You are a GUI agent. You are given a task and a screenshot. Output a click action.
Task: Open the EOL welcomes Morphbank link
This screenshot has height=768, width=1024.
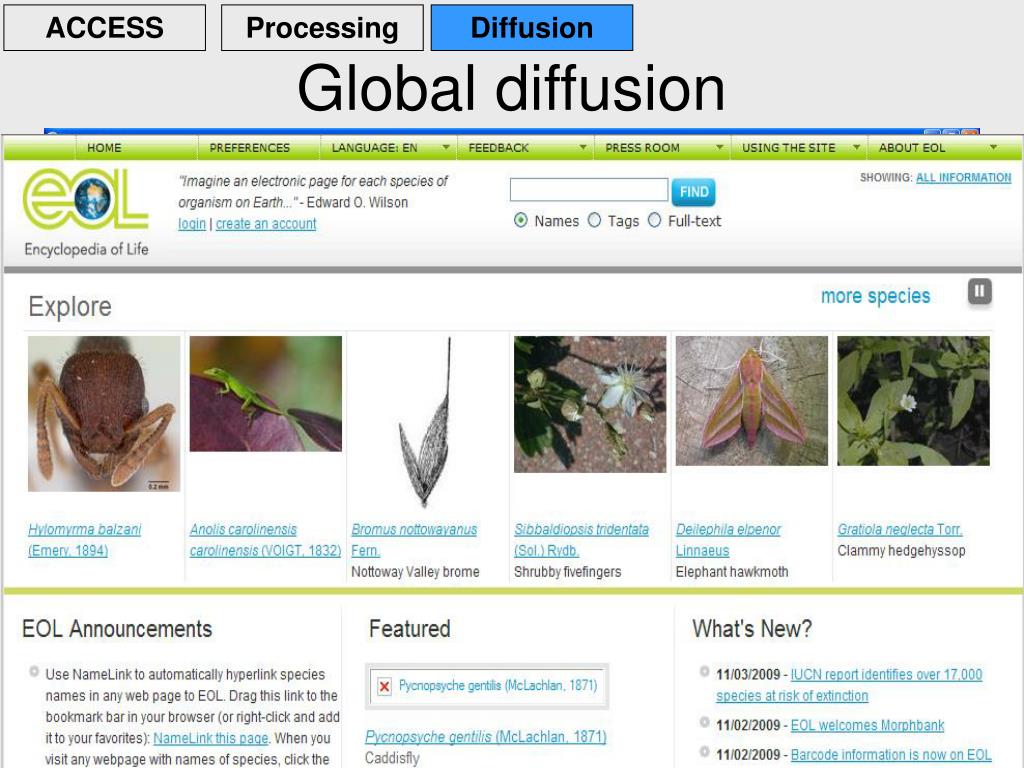point(867,726)
